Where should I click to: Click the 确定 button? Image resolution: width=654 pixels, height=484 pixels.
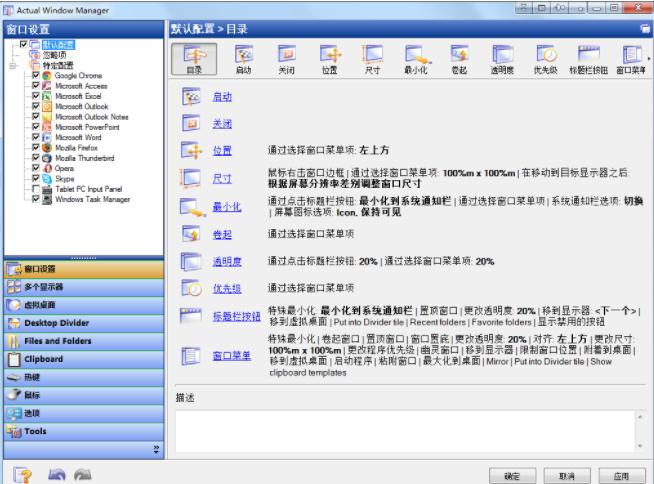pyautogui.click(x=512, y=476)
